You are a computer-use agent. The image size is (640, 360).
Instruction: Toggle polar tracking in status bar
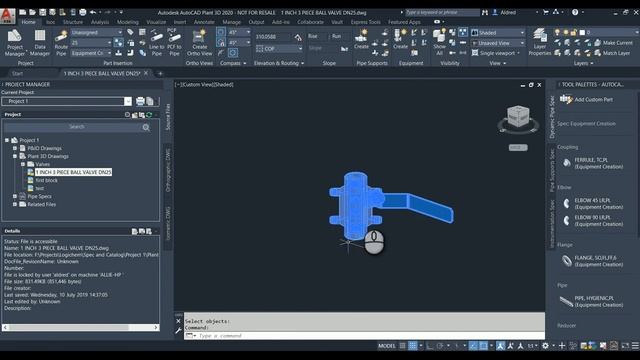pyautogui.click(x=440, y=346)
